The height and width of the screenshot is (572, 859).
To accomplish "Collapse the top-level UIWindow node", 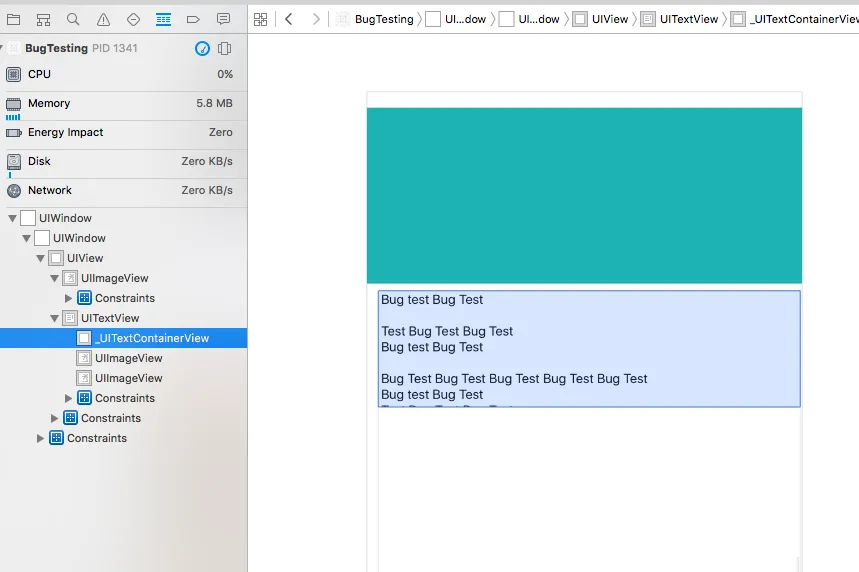I will click(12, 218).
